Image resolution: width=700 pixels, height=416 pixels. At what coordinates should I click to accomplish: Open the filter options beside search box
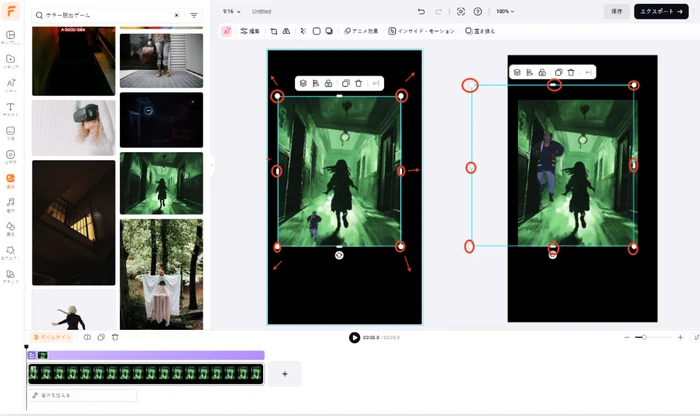coord(194,16)
